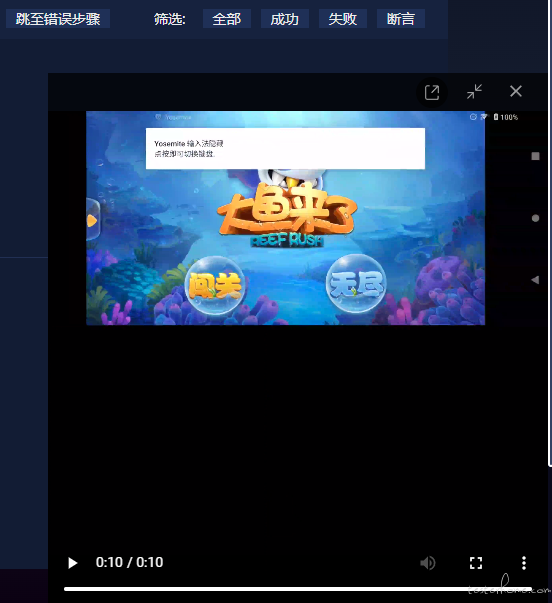552x603 pixels.
Task: Filter steps by 全部
Action: (x=227, y=19)
